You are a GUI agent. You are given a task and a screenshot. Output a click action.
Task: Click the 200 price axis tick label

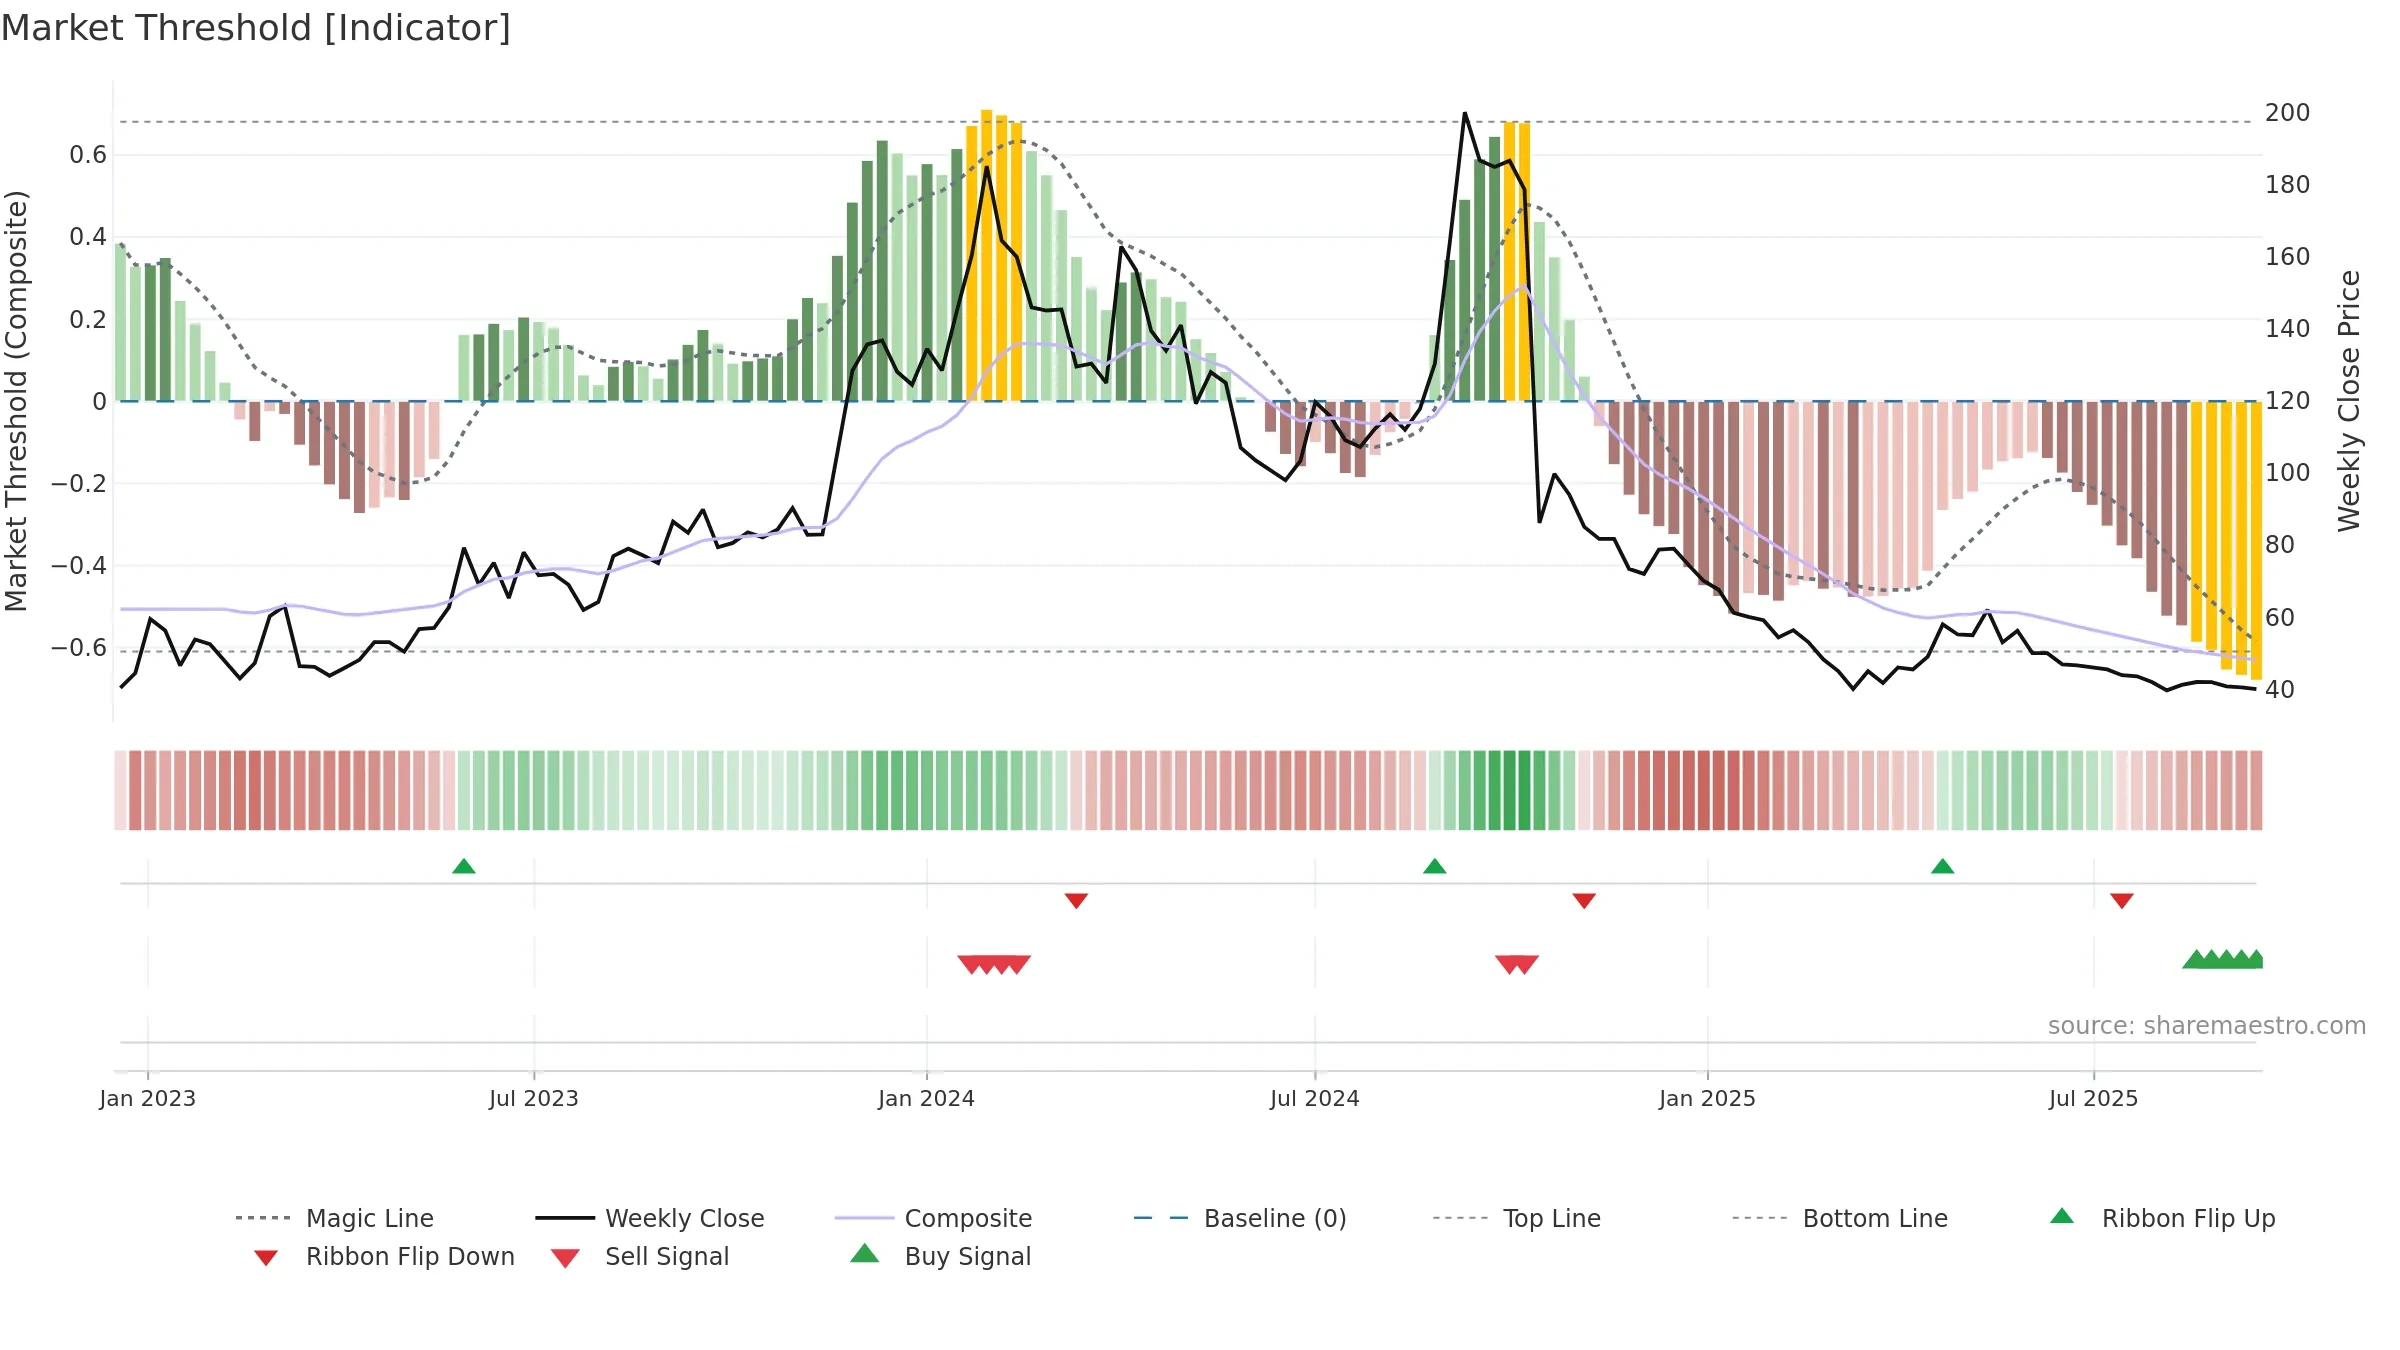click(x=2288, y=112)
